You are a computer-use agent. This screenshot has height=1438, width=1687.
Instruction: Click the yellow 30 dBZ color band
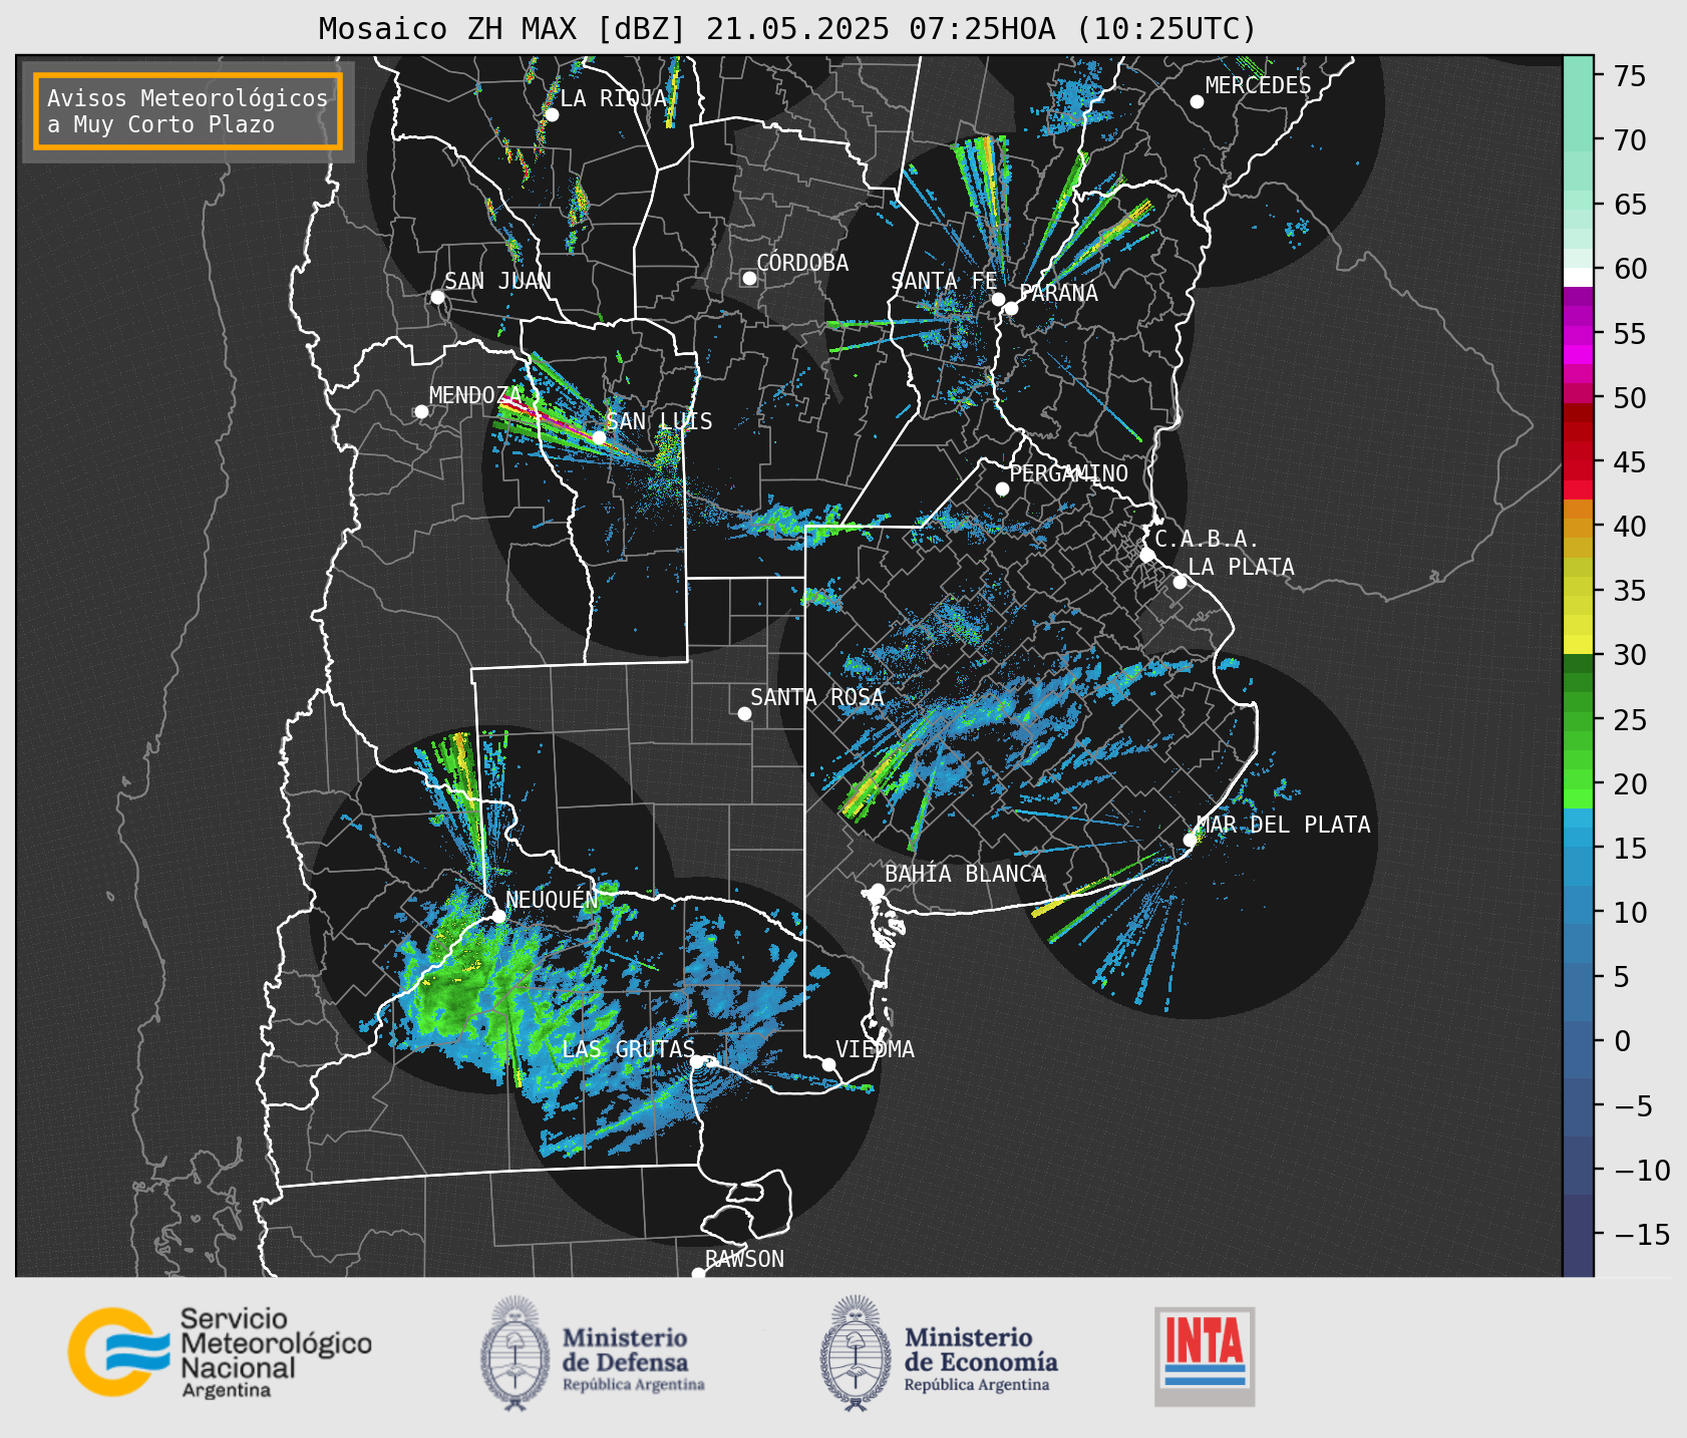[x=1578, y=644]
